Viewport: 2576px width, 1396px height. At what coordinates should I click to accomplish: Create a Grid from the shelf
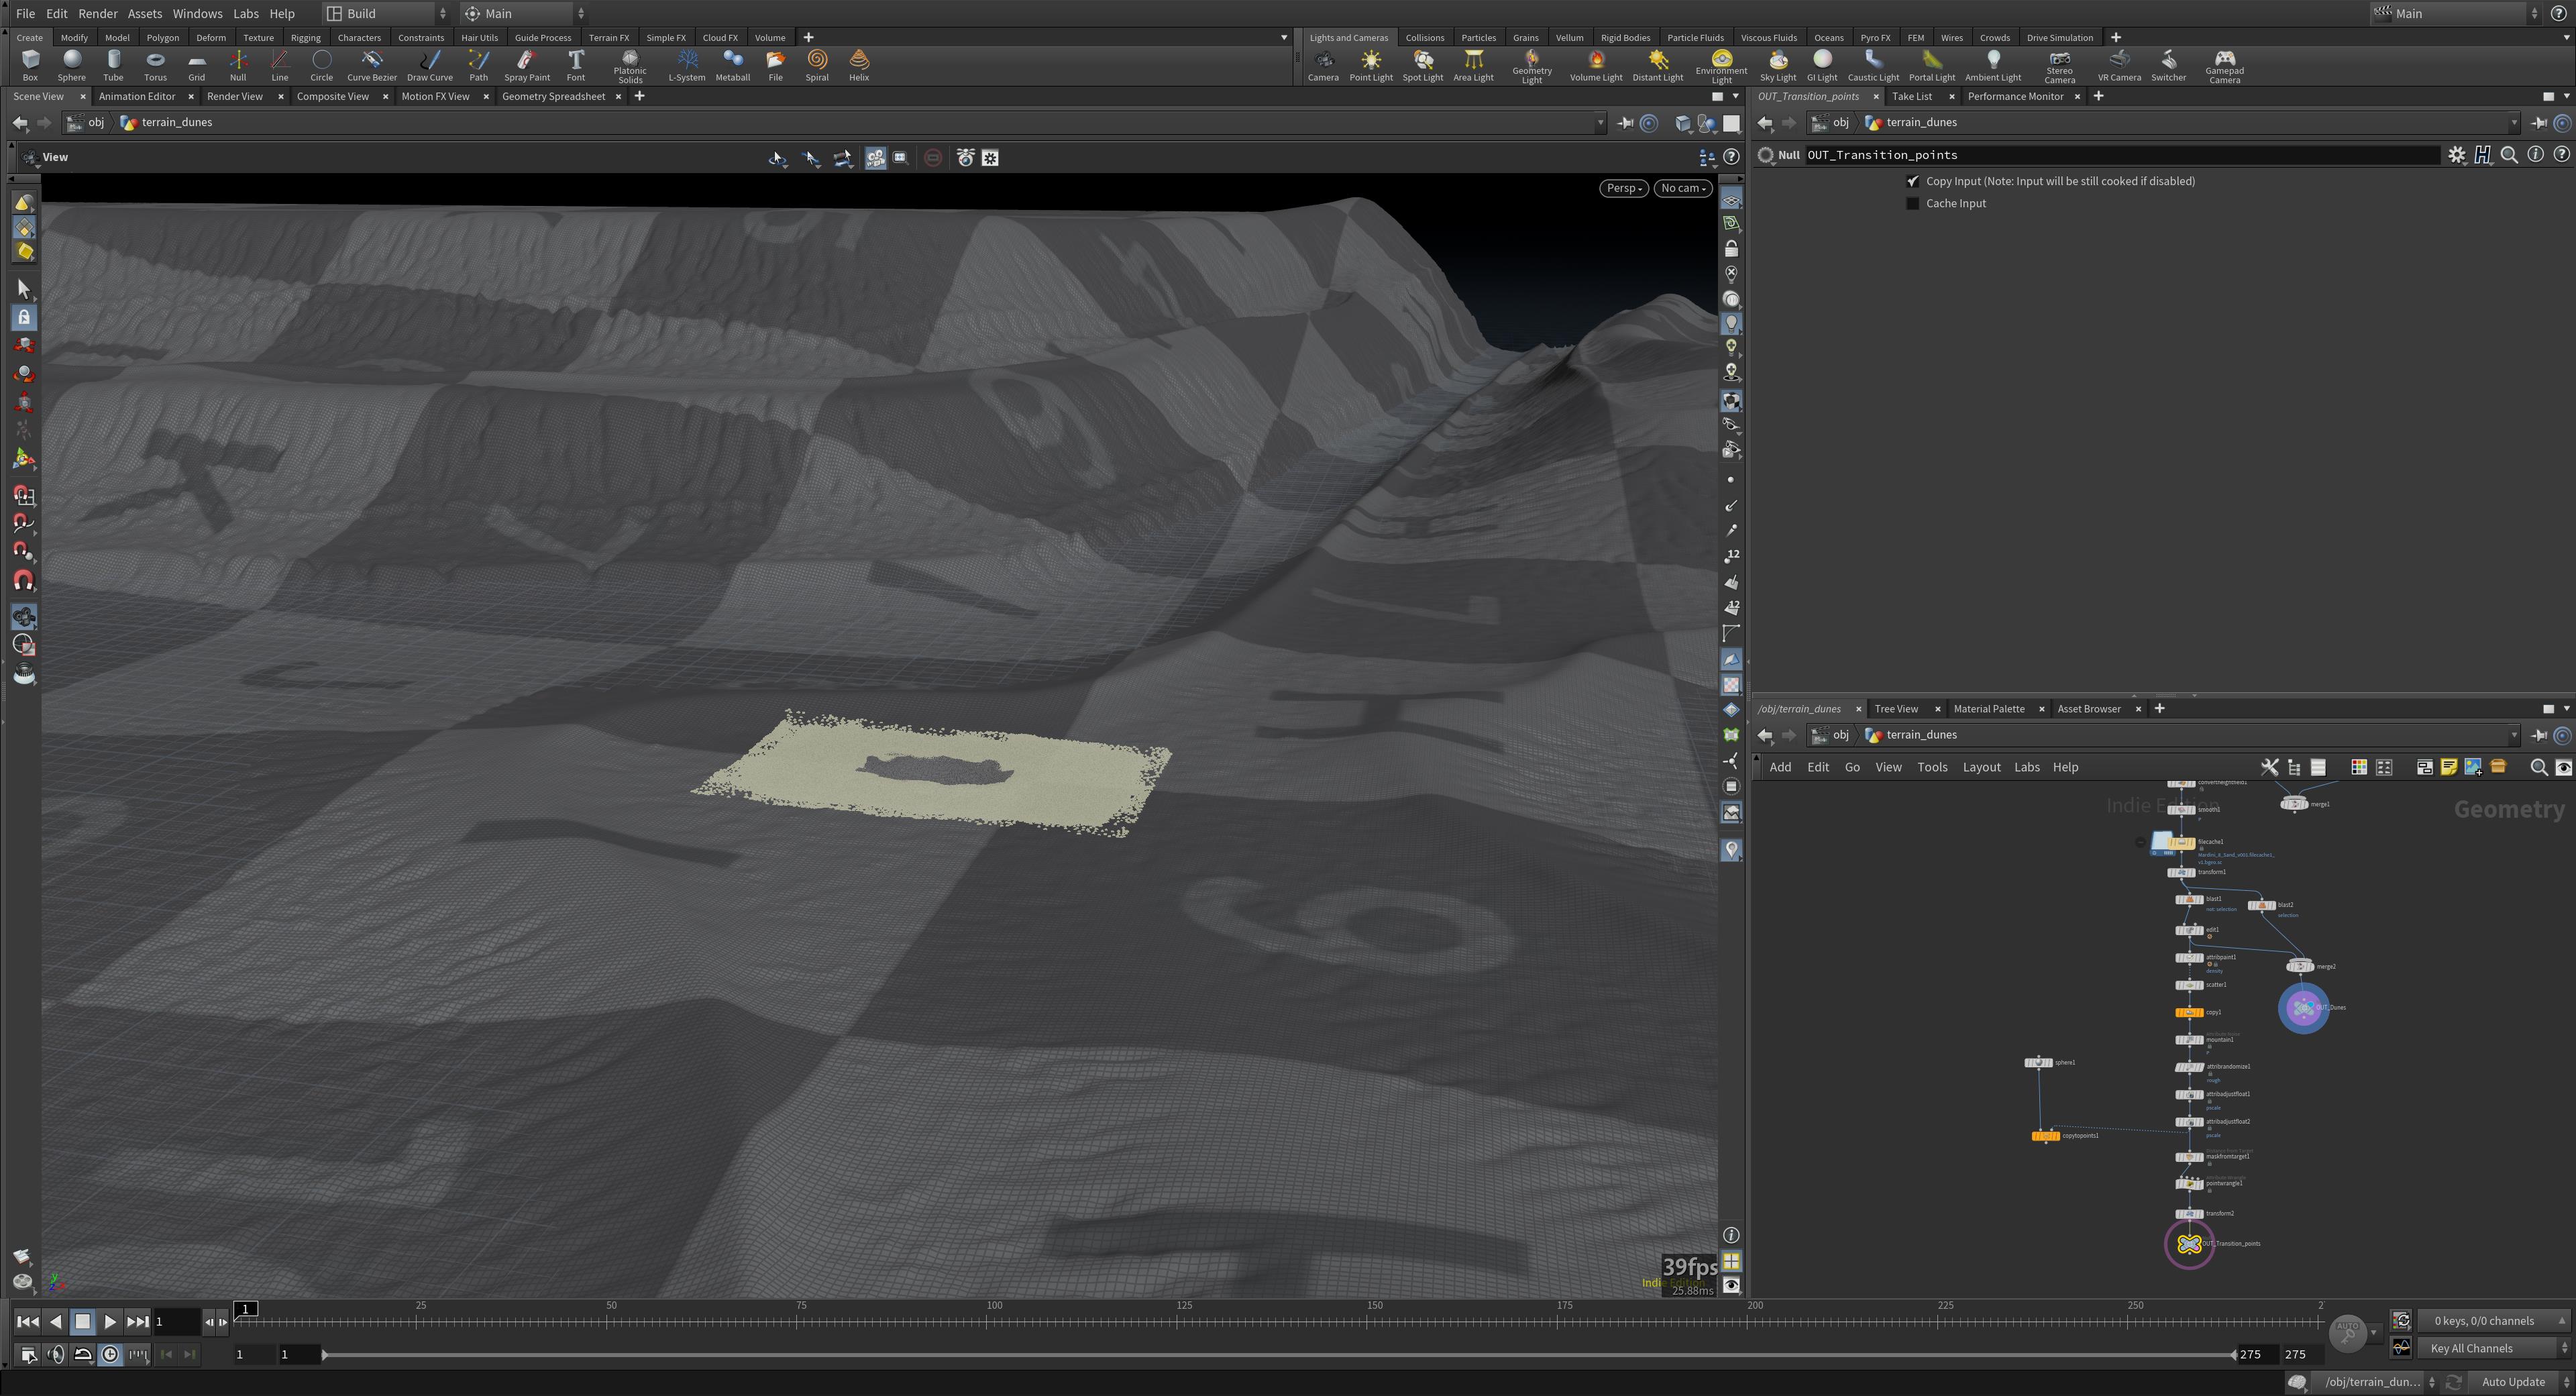pos(196,65)
